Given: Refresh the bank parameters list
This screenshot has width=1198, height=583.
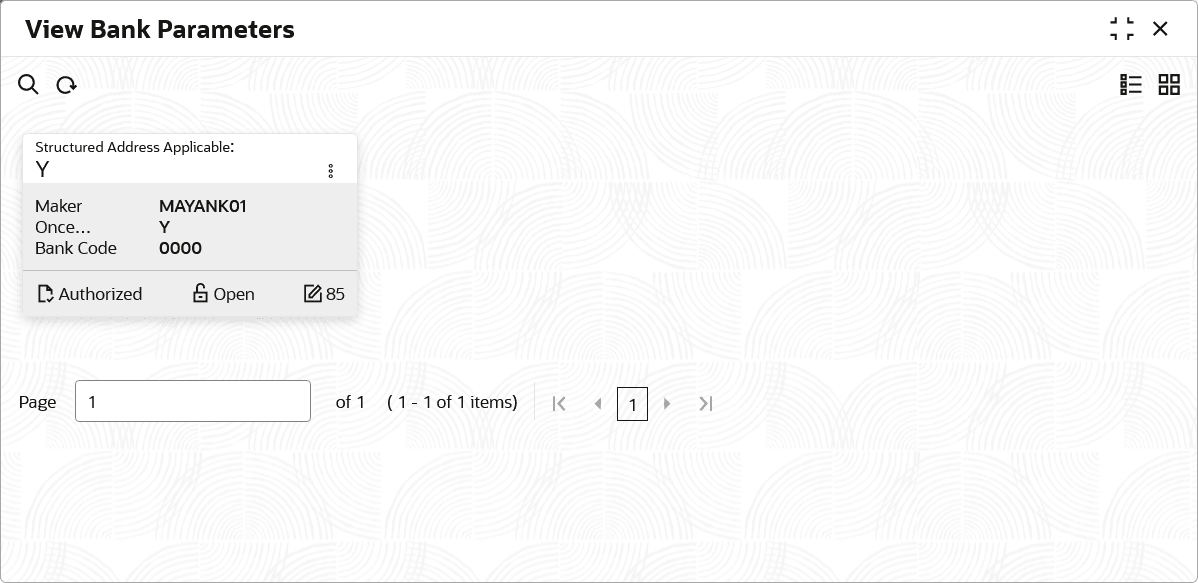Looking at the screenshot, I should [x=66, y=85].
